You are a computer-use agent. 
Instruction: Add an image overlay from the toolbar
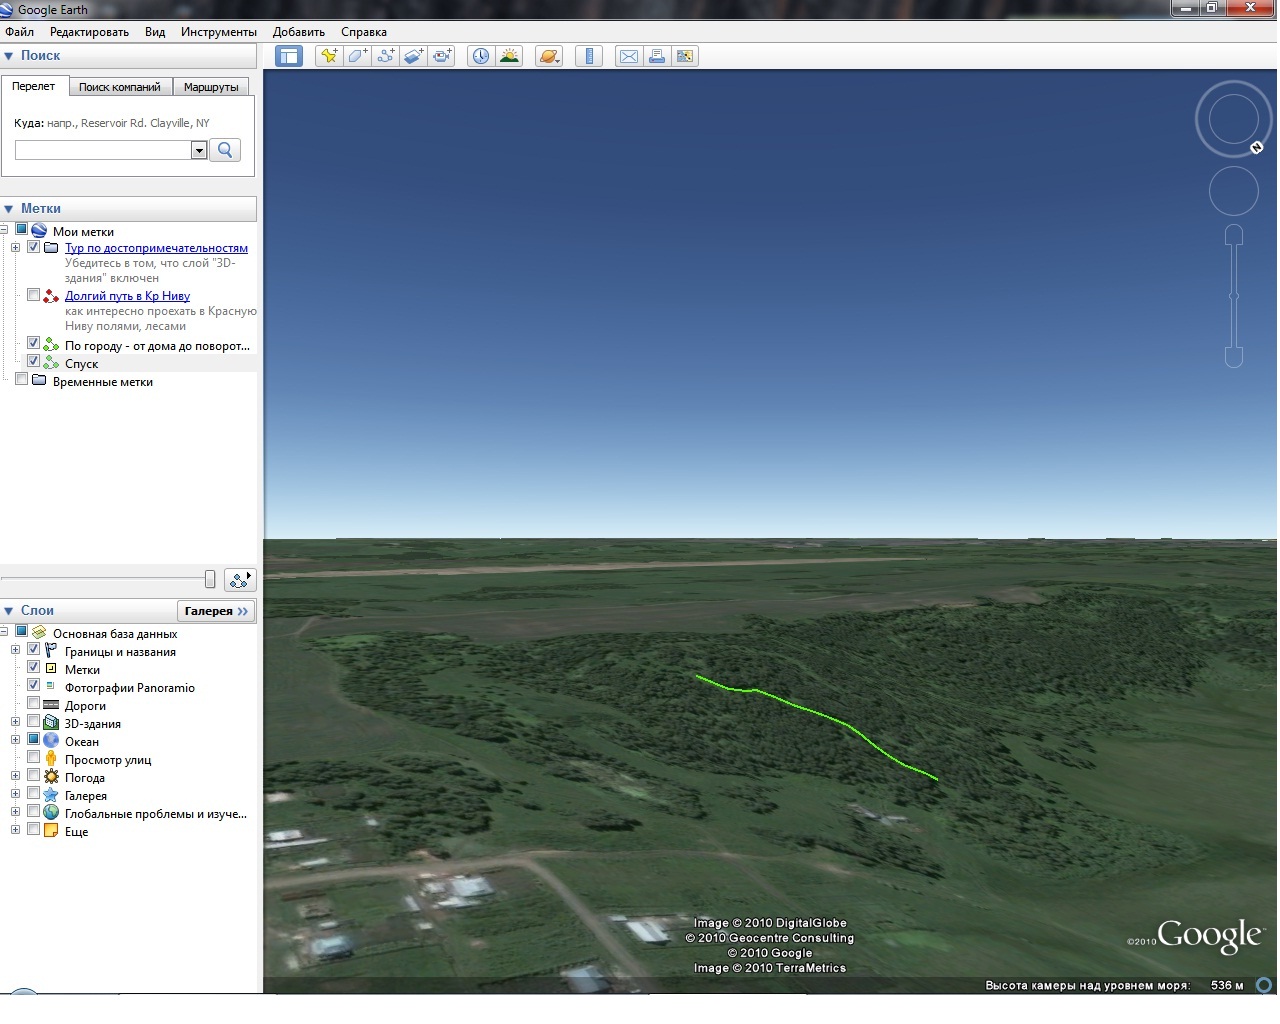[413, 56]
